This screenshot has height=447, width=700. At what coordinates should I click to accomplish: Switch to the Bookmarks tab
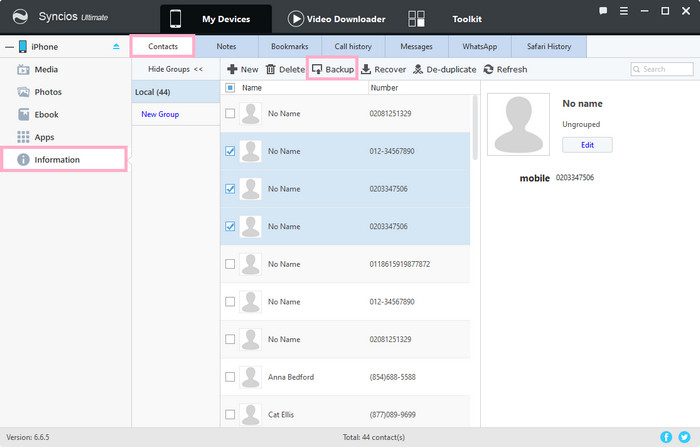pyautogui.click(x=290, y=46)
